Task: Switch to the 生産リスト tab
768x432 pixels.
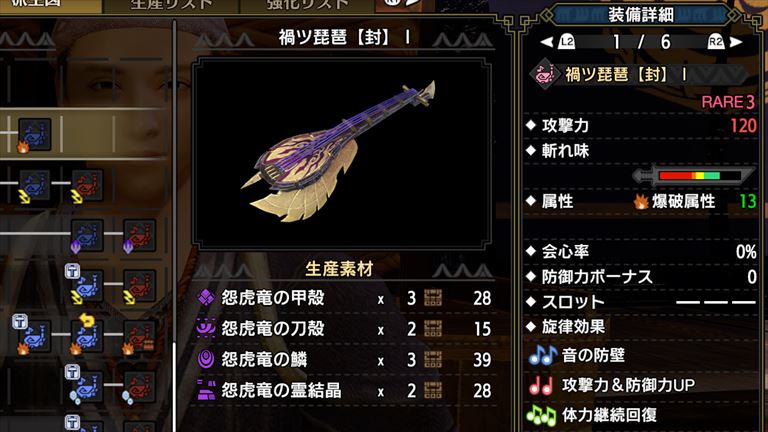Action: 171,6
